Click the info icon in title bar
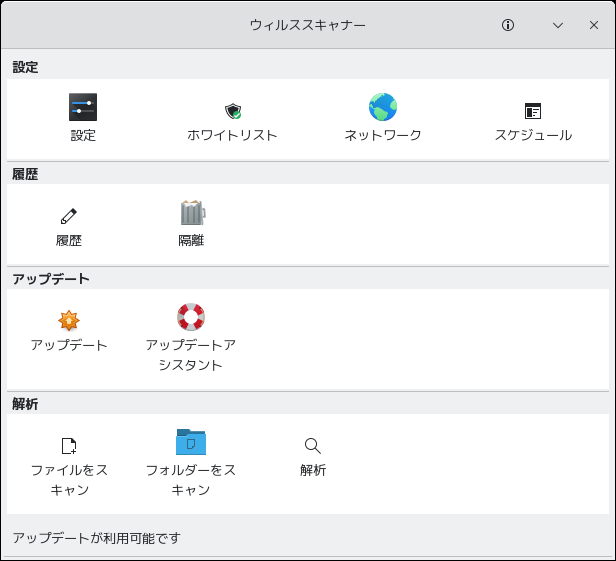 pyautogui.click(x=508, y=25)
